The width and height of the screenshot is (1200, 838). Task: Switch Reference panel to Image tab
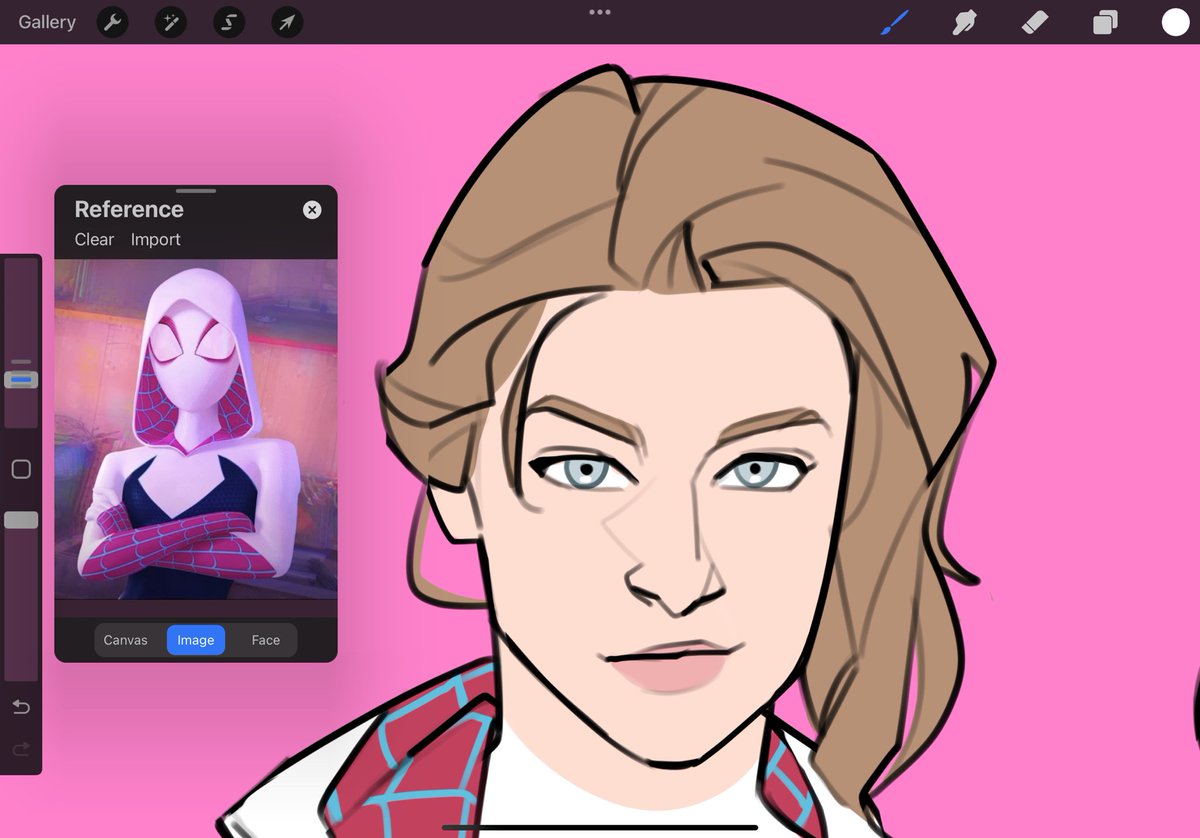[196, 640]
